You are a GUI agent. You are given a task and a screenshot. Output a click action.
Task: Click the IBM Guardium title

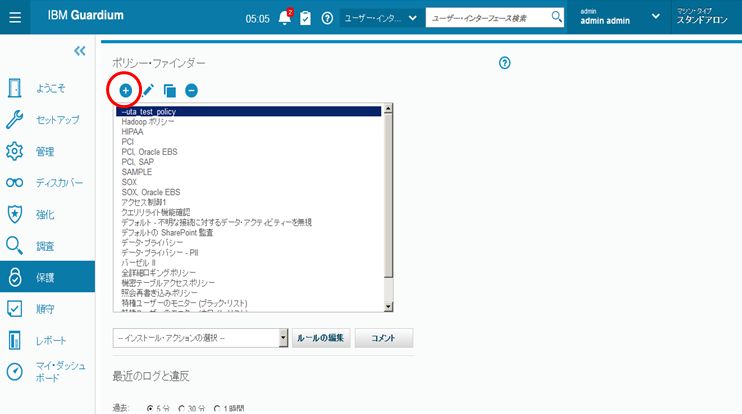(x=86, y=15)
